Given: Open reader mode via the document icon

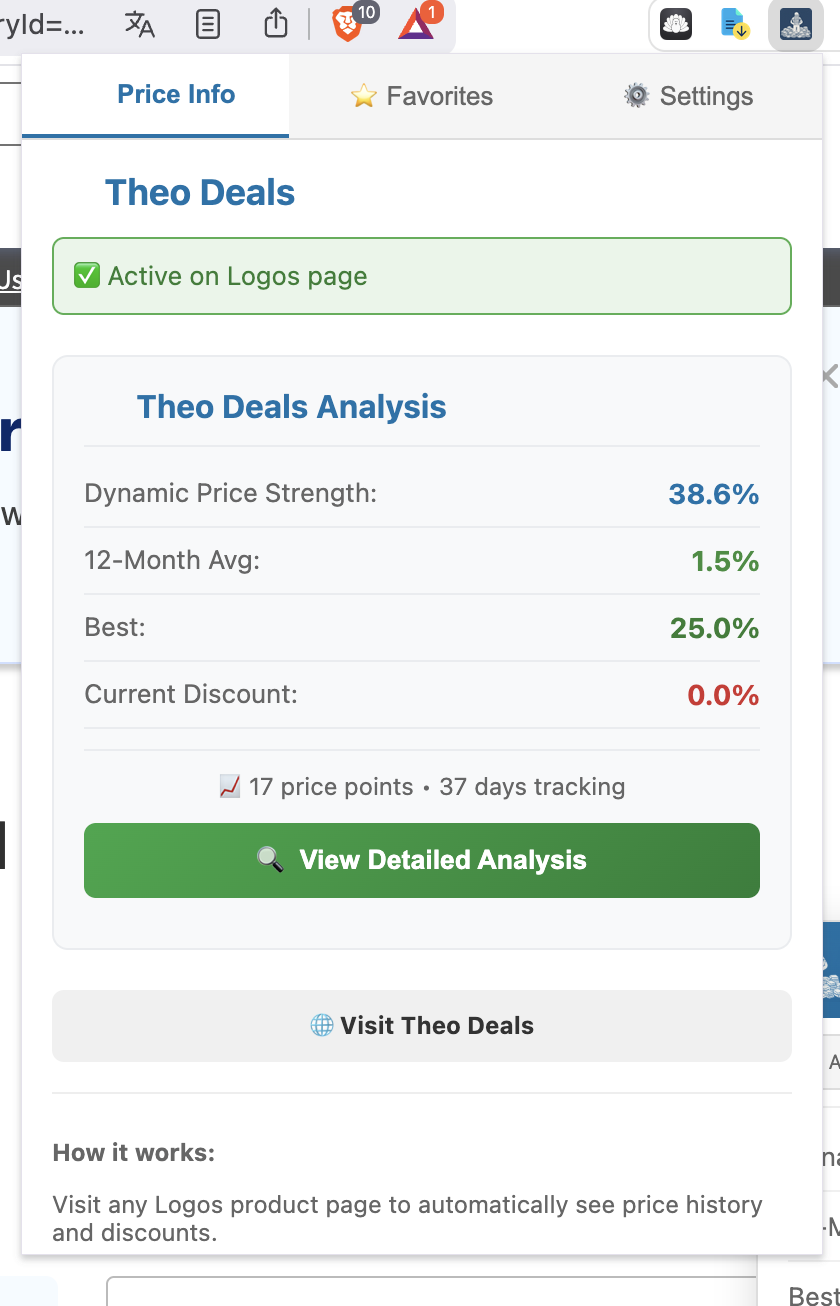Looking at the screenshot, I should (x=207, y=24).
